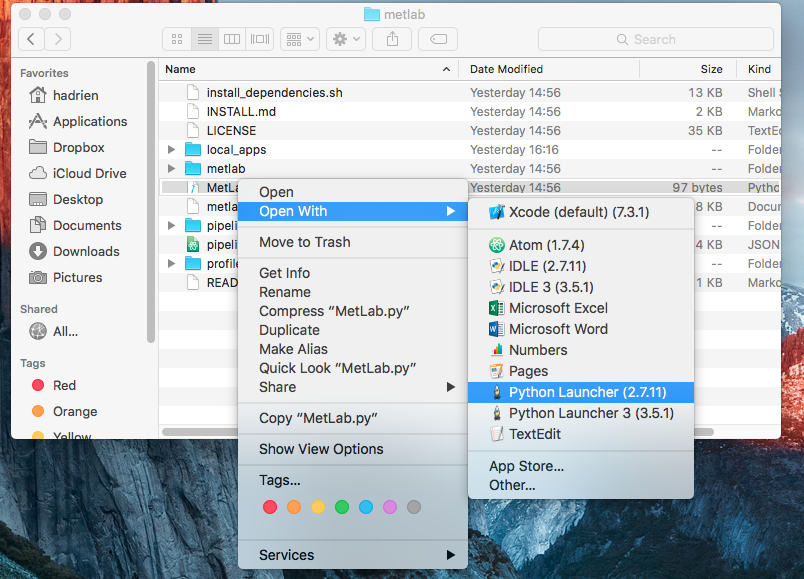Screen dimensions: 804x579
Task: Choose Show View Options
Action: pyautogui.click(x=353, y=449)
